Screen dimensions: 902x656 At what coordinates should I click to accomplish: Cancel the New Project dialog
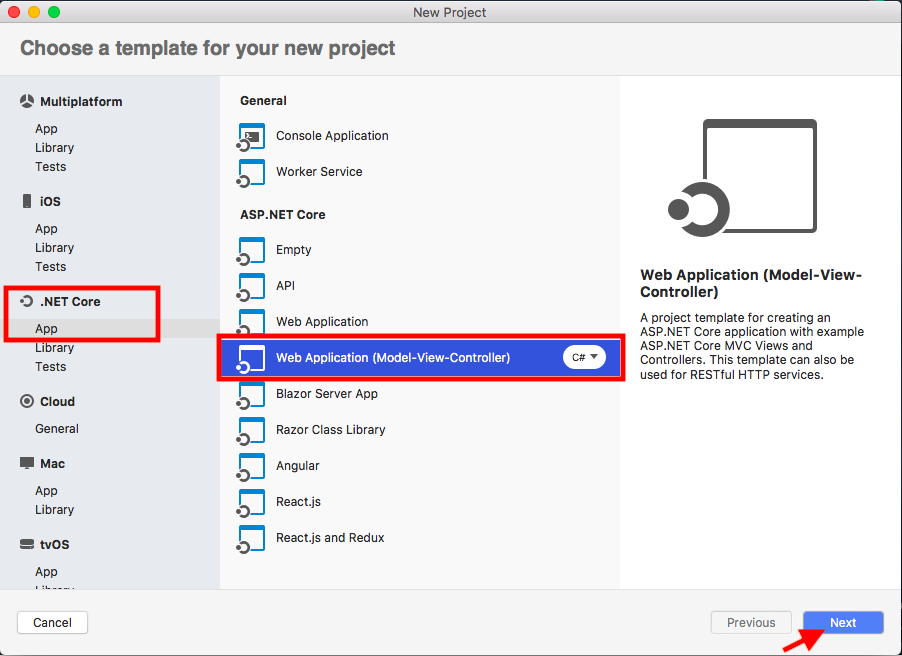[52, 623]
